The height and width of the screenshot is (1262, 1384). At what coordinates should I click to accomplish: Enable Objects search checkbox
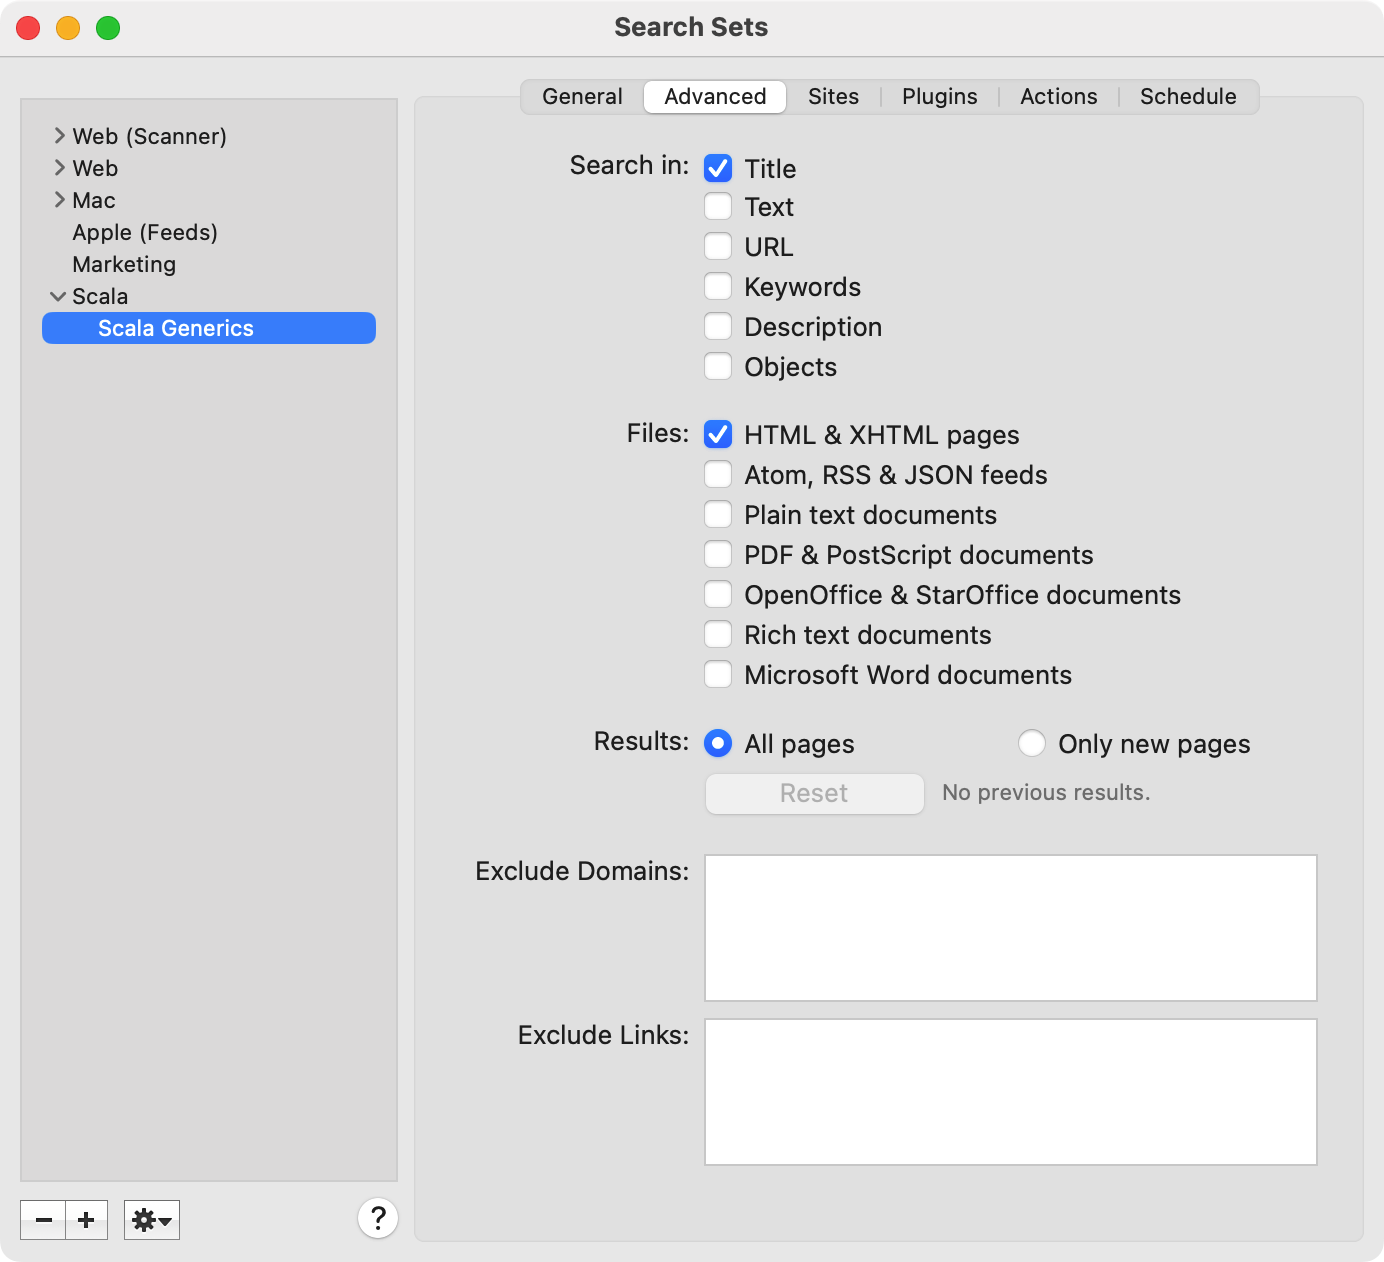718,367
